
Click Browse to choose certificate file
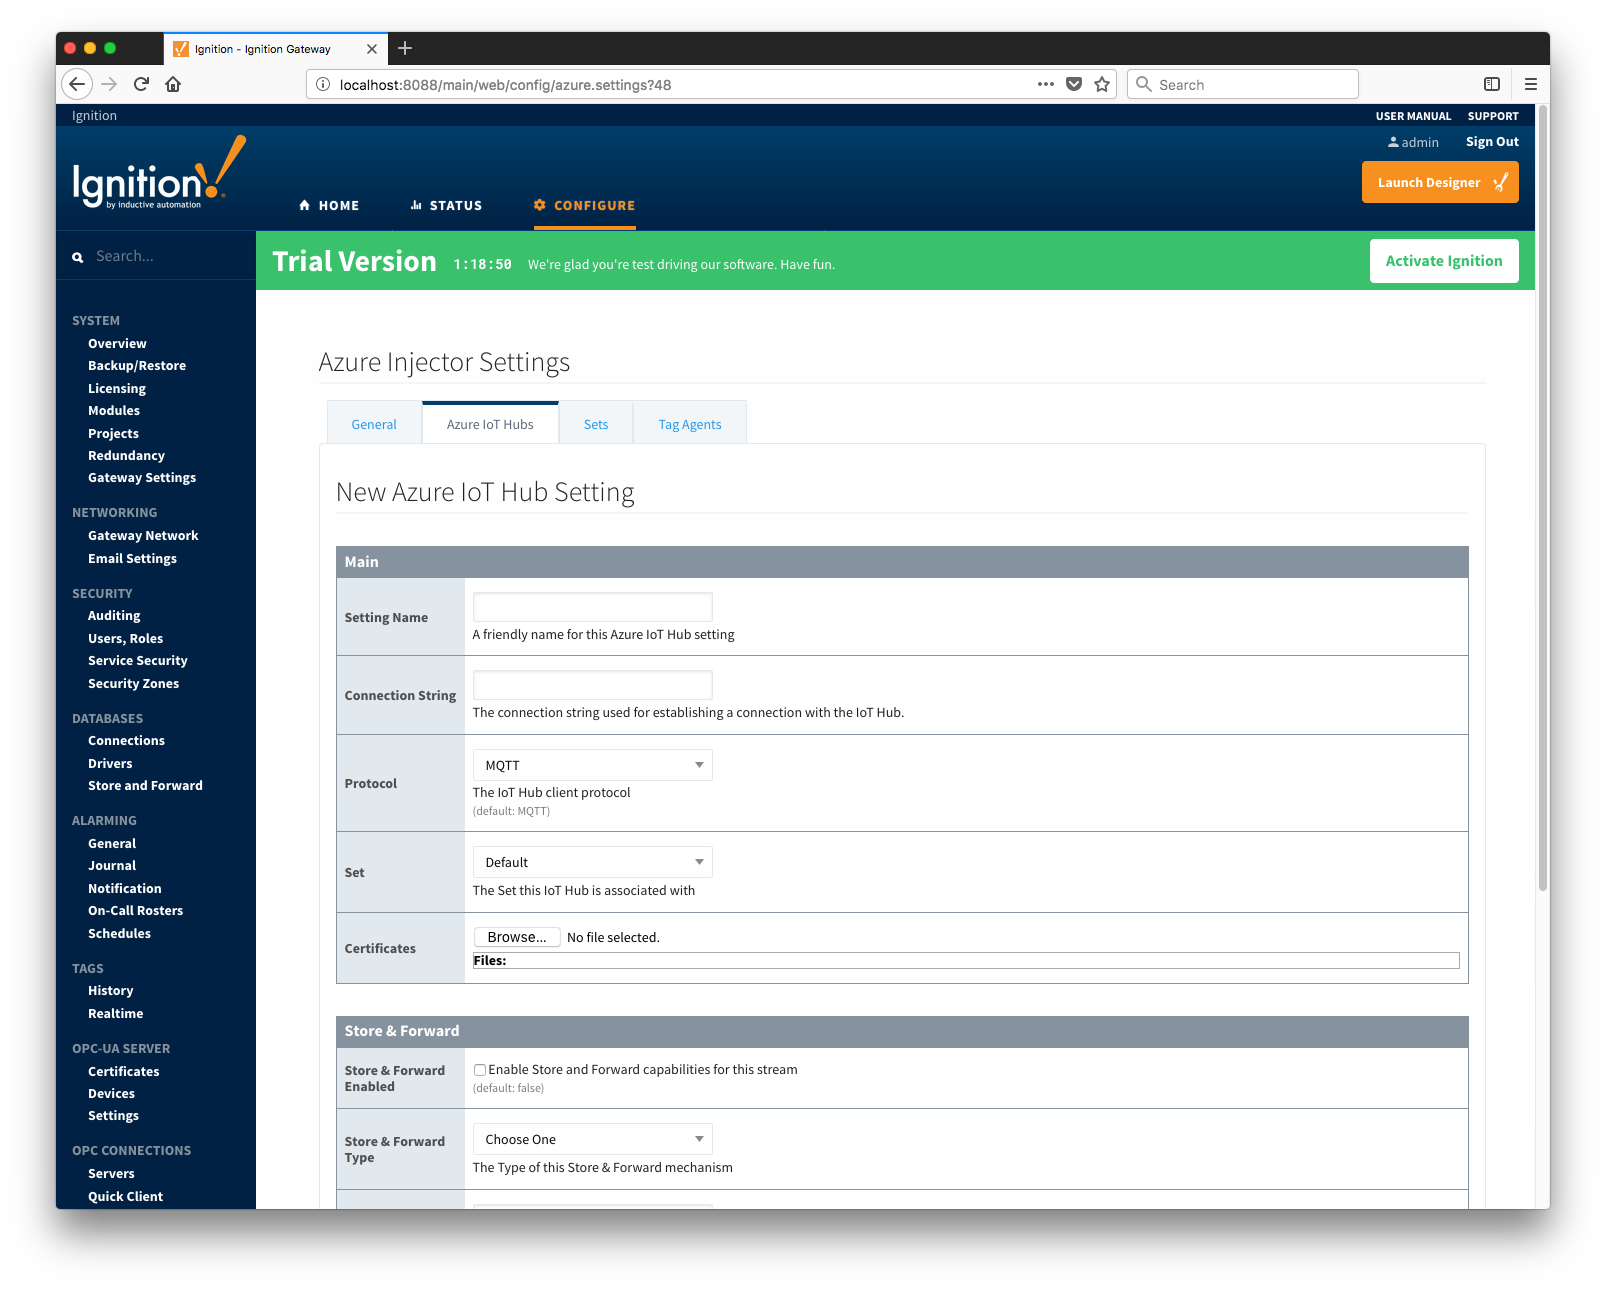(x=516, y=937)
